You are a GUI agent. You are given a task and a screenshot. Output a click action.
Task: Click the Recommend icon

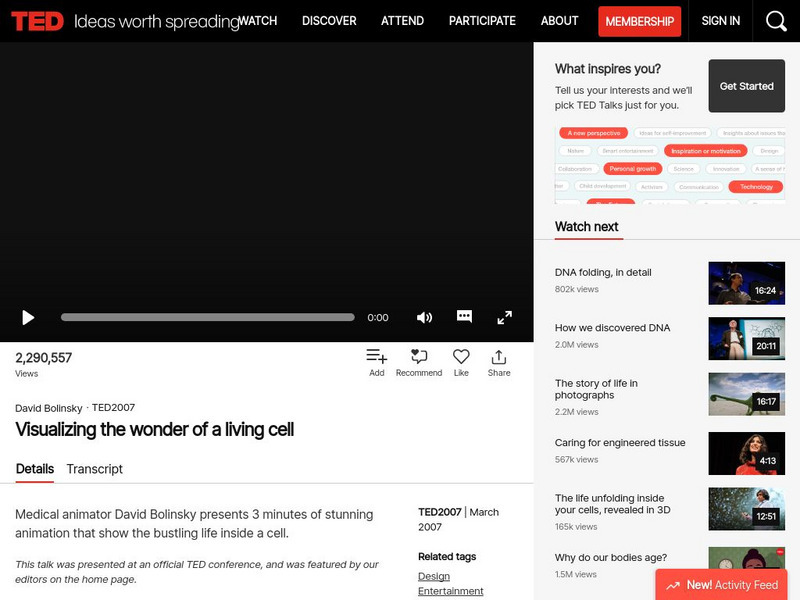pyautogui.click(x=419, y=357)
